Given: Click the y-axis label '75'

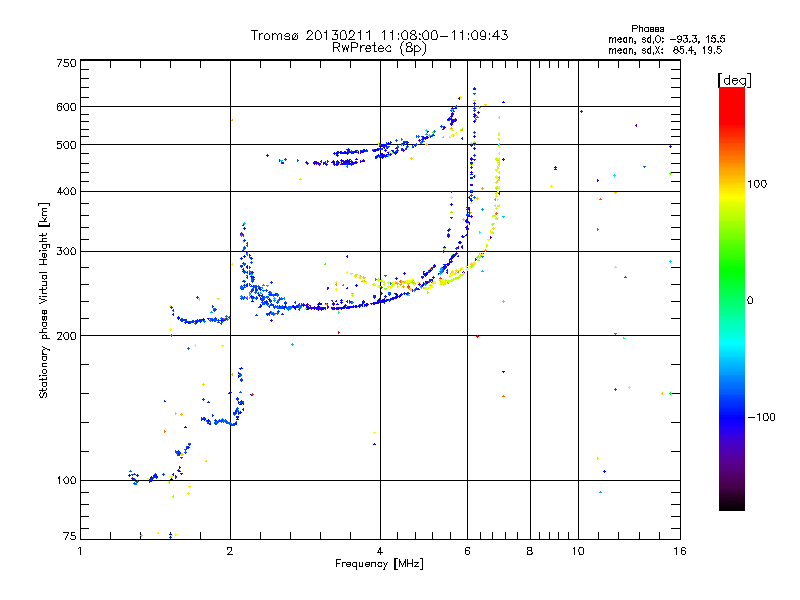Looking at the screenshot, I should [x=70, y=536].
